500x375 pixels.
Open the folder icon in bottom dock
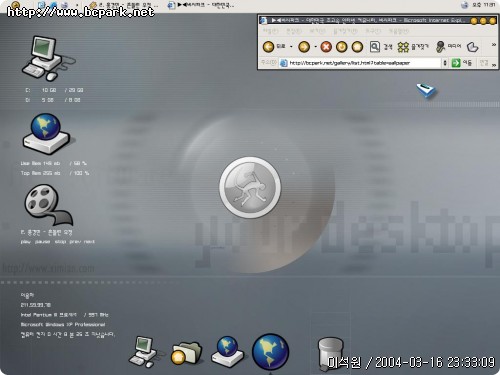[x=186, y=353]
